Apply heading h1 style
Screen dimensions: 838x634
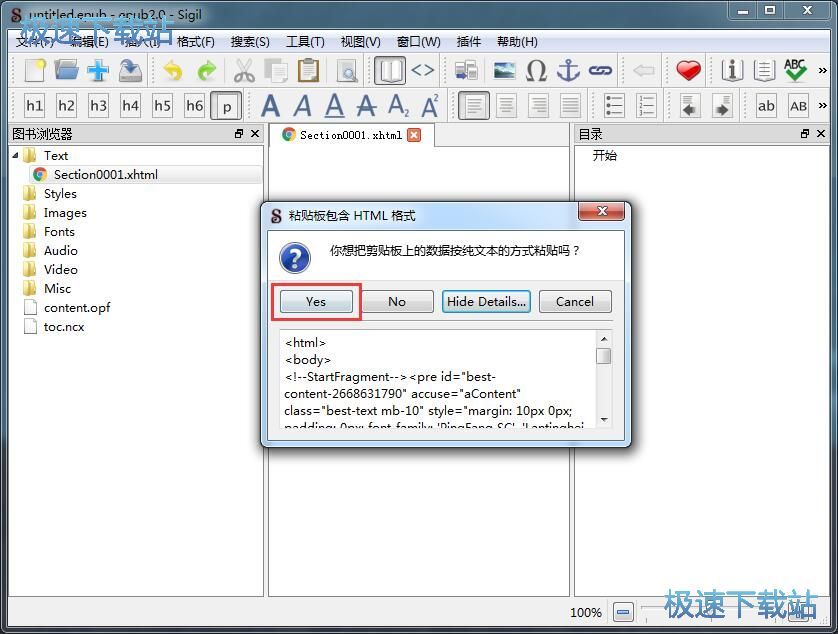[35, 106]
